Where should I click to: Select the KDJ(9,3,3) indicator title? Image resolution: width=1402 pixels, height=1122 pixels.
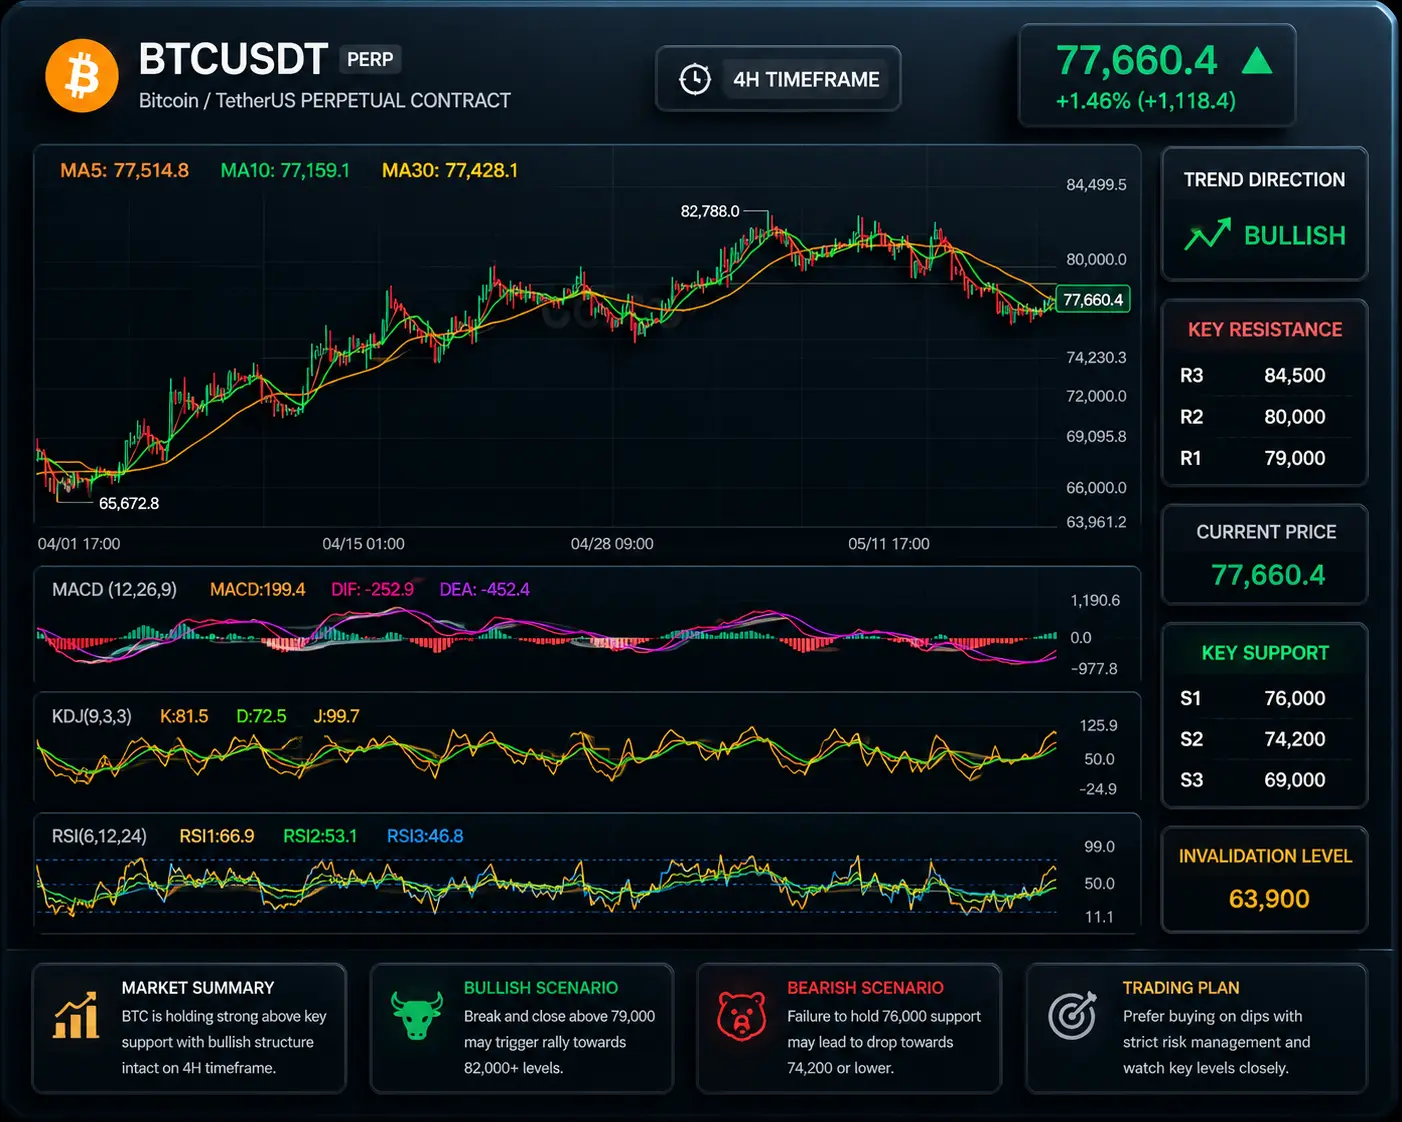(92, 716)
